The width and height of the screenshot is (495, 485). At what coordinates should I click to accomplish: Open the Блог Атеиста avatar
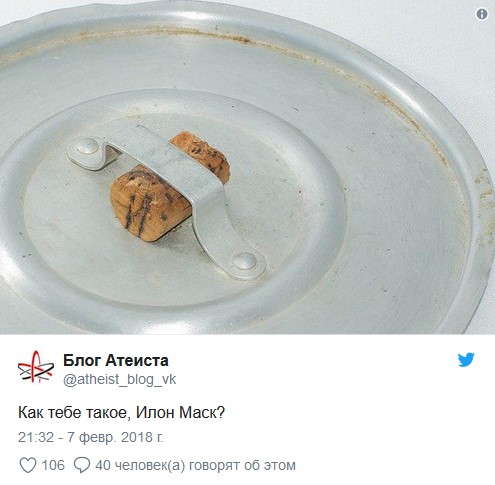click(x=35, y=368)
